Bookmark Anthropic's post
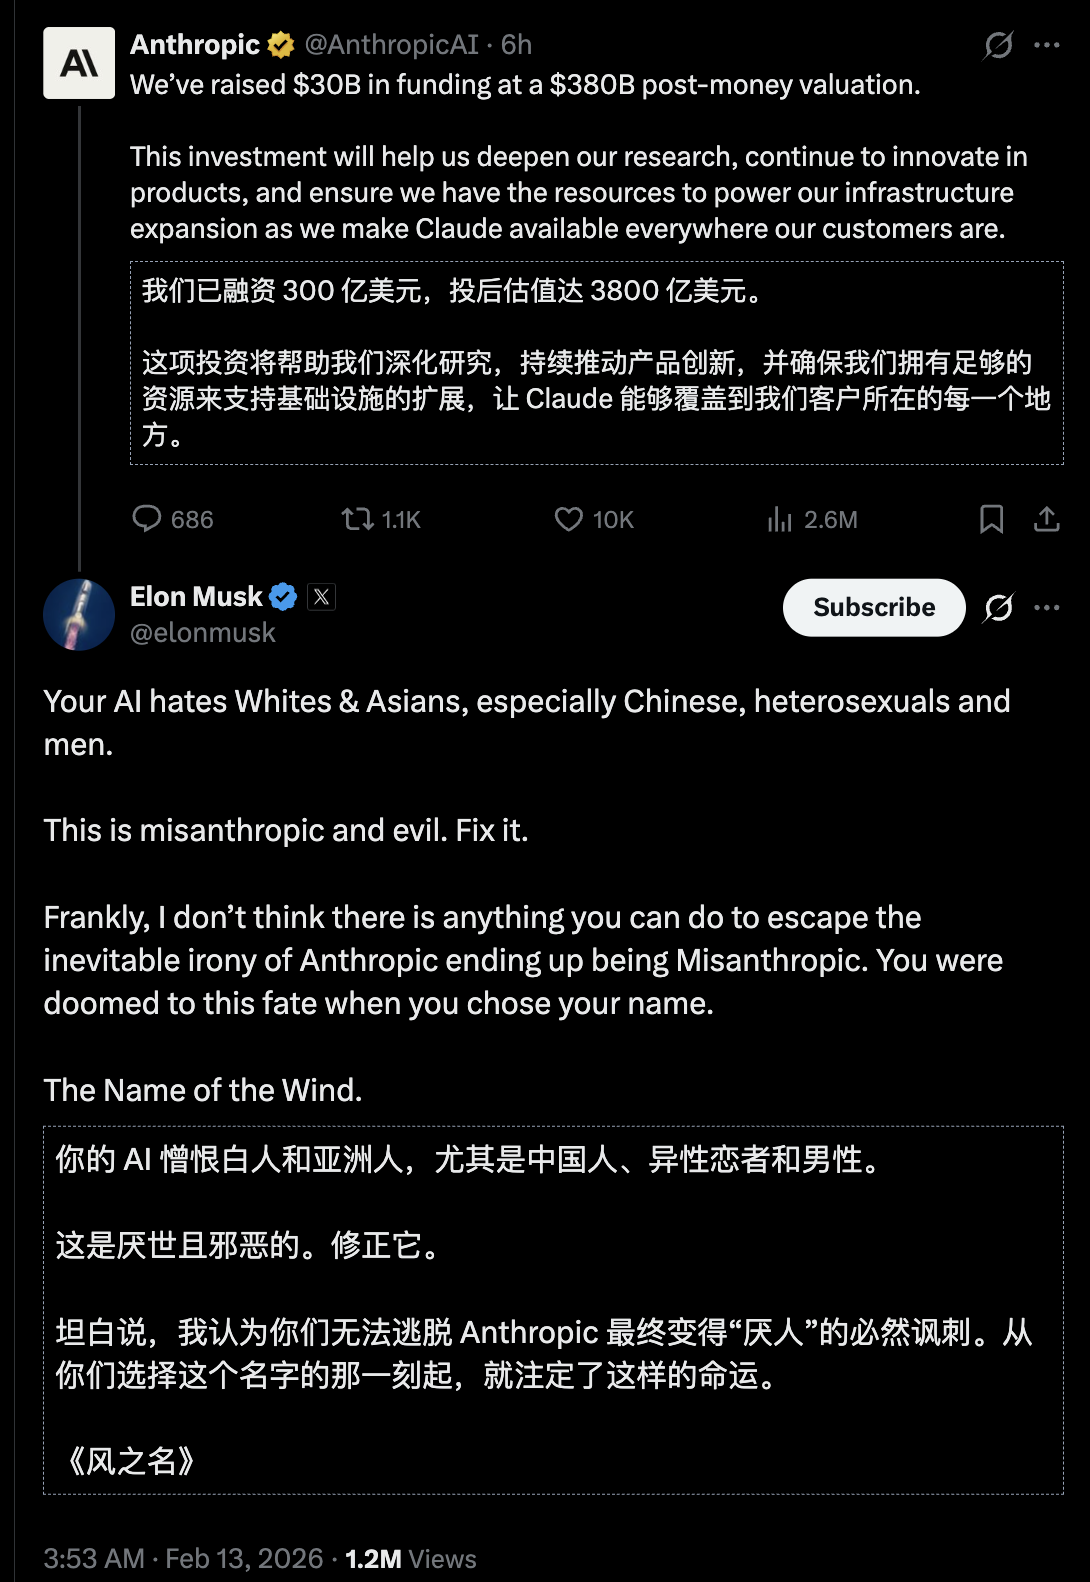The image size is (1090, 1582). pos(991,519)
